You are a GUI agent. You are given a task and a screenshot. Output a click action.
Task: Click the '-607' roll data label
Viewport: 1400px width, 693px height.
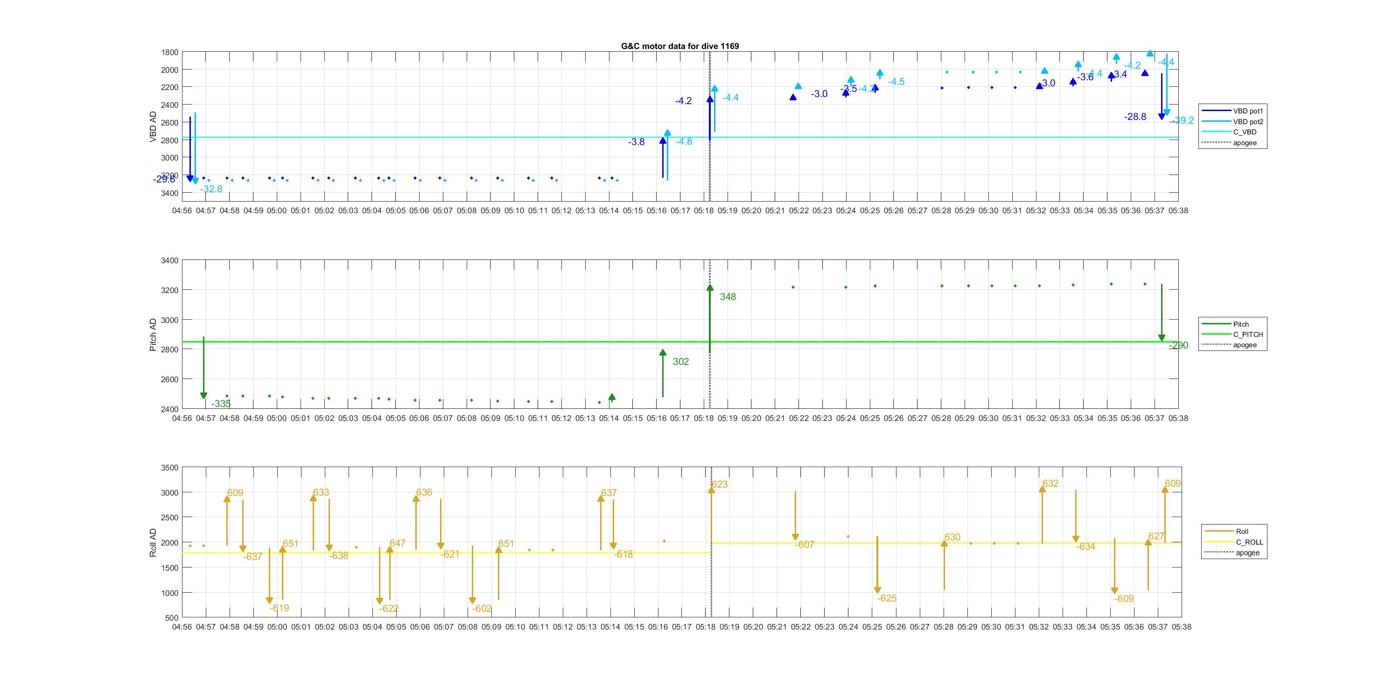pyautogui.click(x=805, y=545)
